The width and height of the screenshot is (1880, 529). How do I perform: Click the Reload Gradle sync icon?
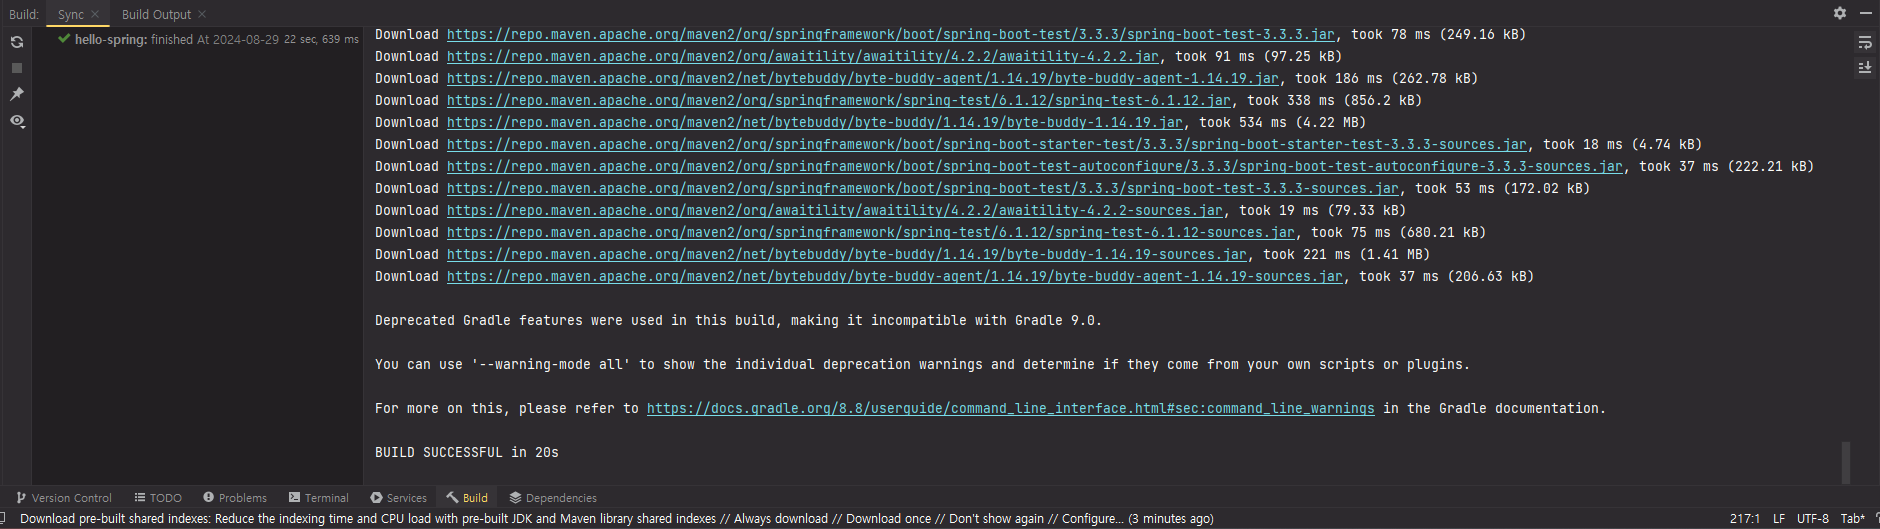17,42
